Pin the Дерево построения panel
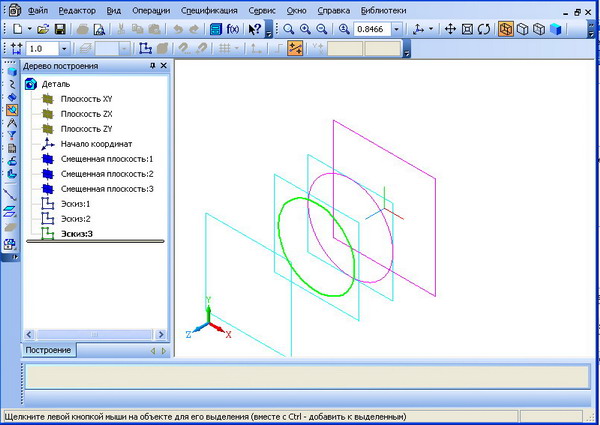Image resolution: width=600 pixels, height=425 pixels. (153, 66)
